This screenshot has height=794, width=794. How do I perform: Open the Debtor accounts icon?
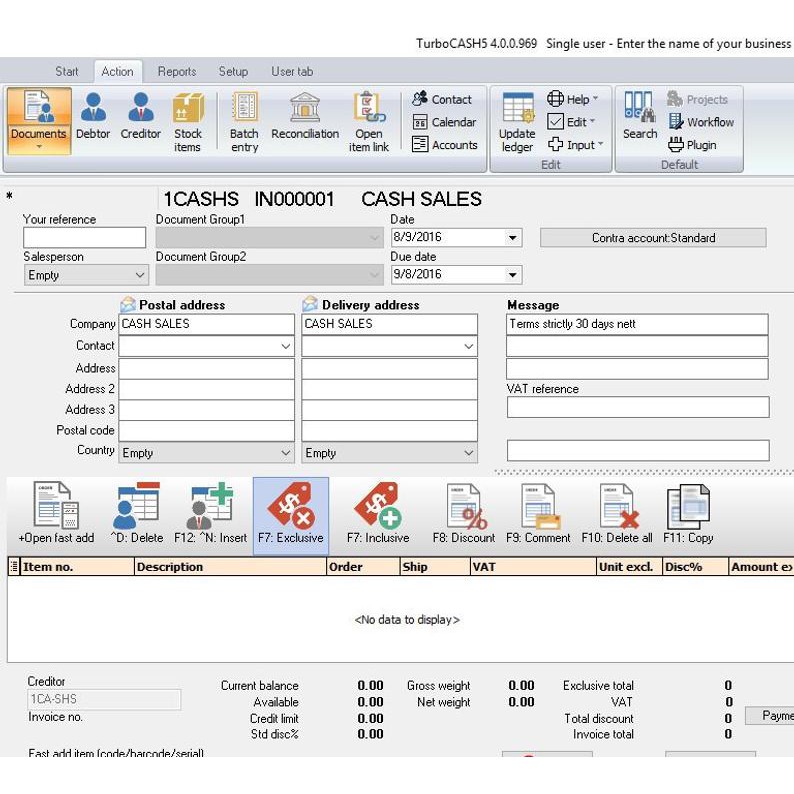coord(93,118)
